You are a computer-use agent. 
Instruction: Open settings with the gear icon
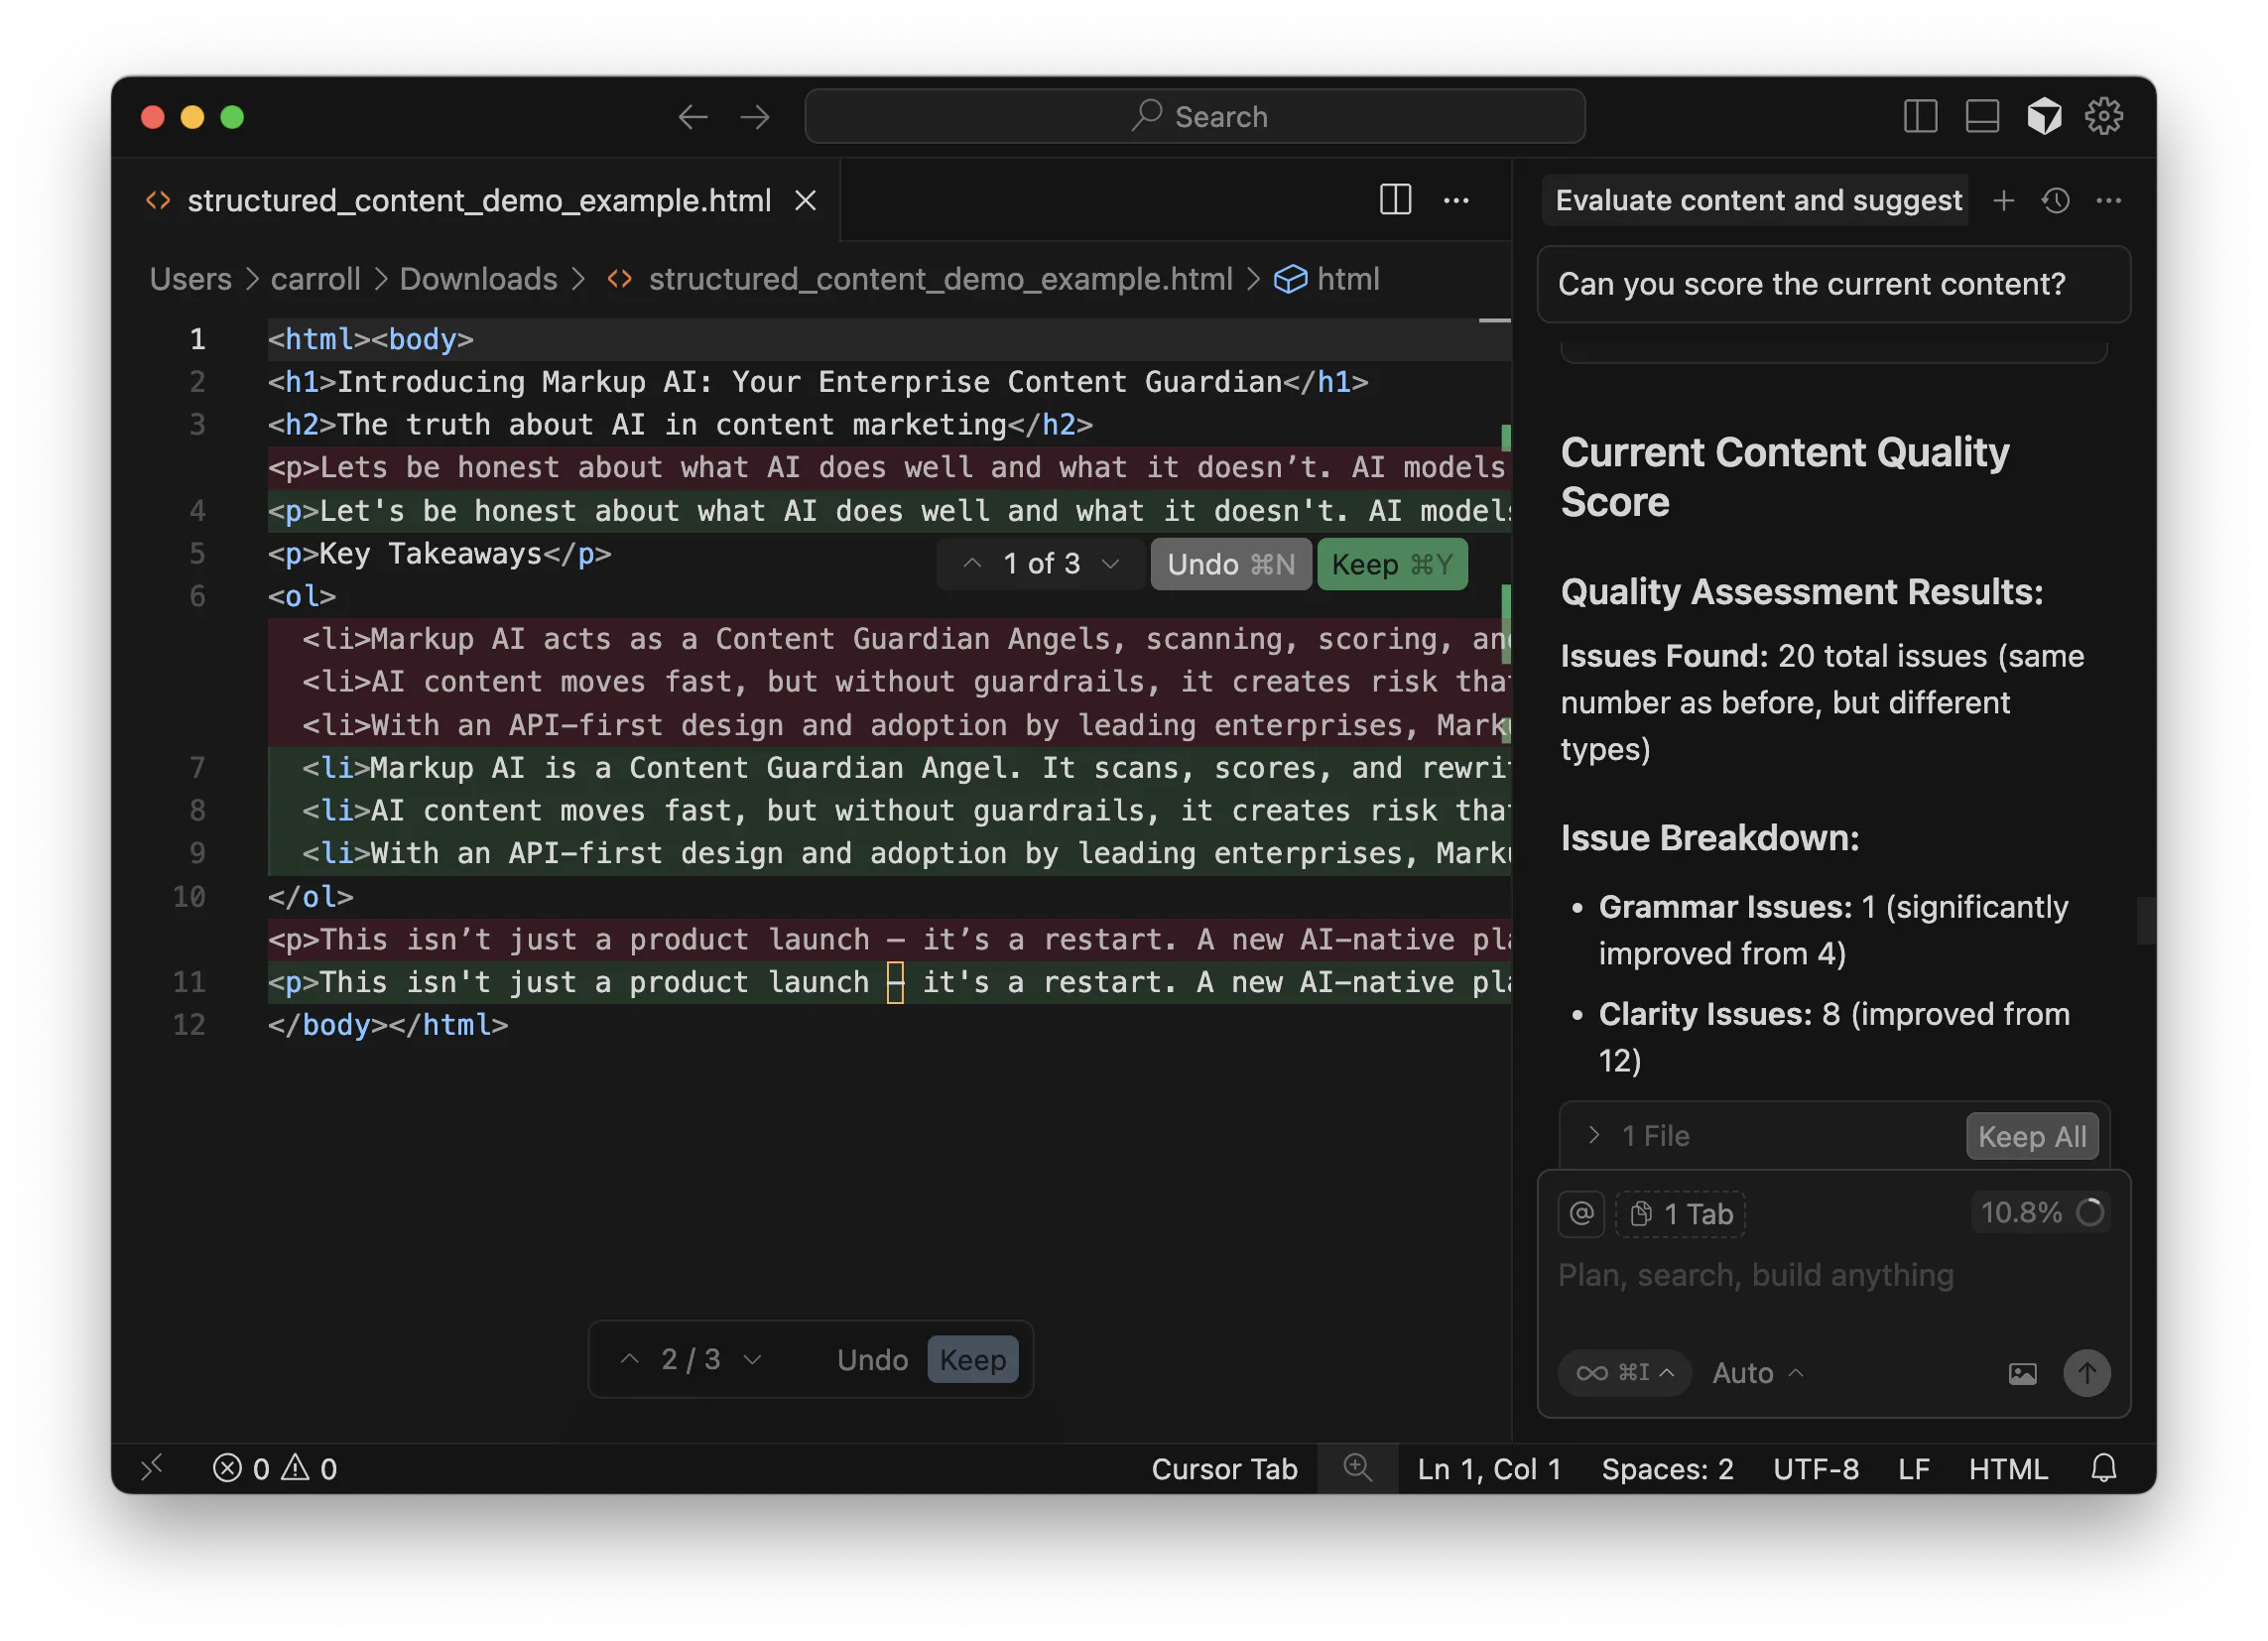point(2104,117)
